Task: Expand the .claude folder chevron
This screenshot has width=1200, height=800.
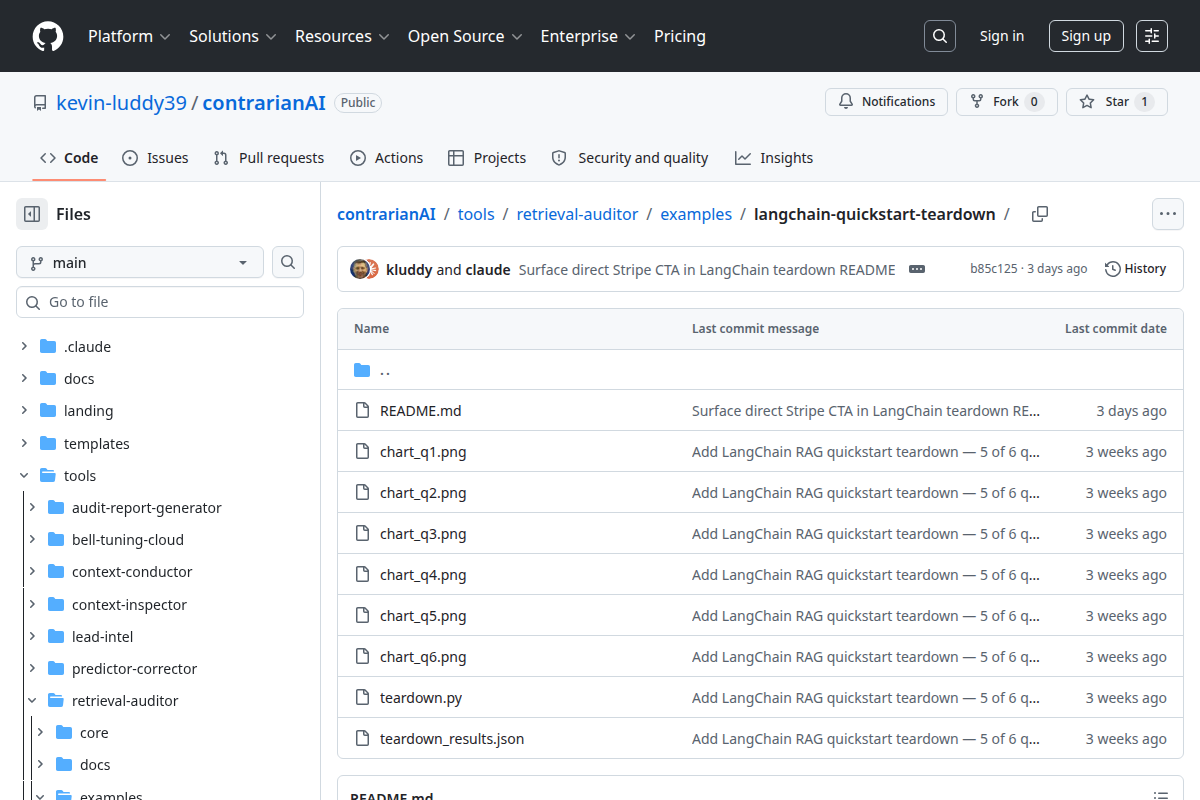Action: tap(24, 346)
